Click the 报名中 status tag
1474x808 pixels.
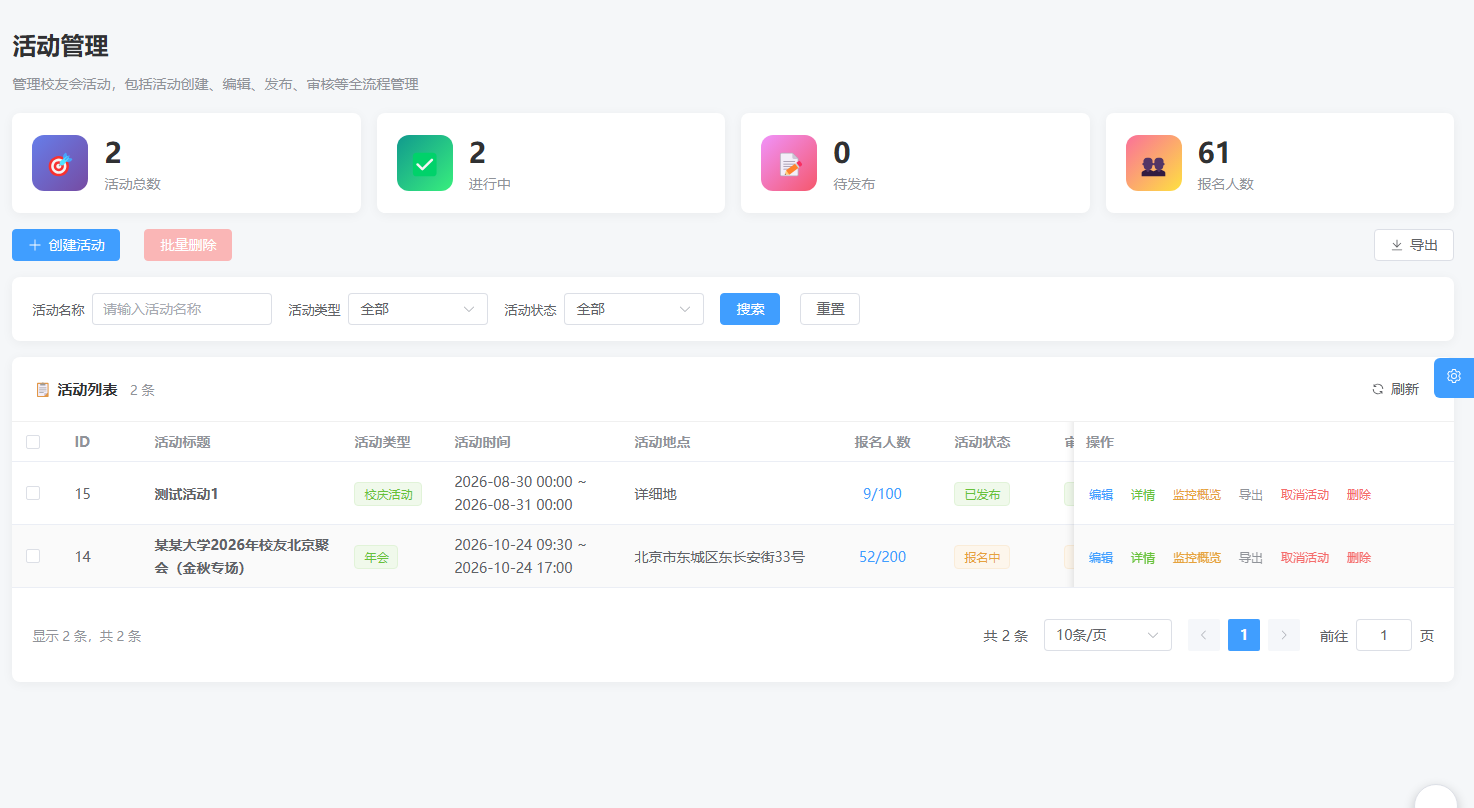tap(982, 557)
